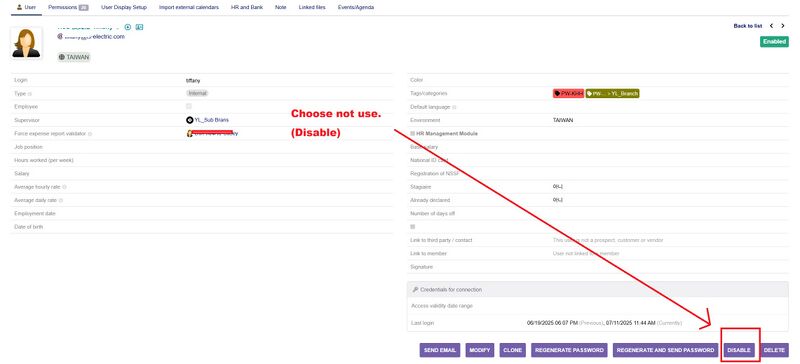Open the Linked files tab
800x364 pixels.
(312, 8)
